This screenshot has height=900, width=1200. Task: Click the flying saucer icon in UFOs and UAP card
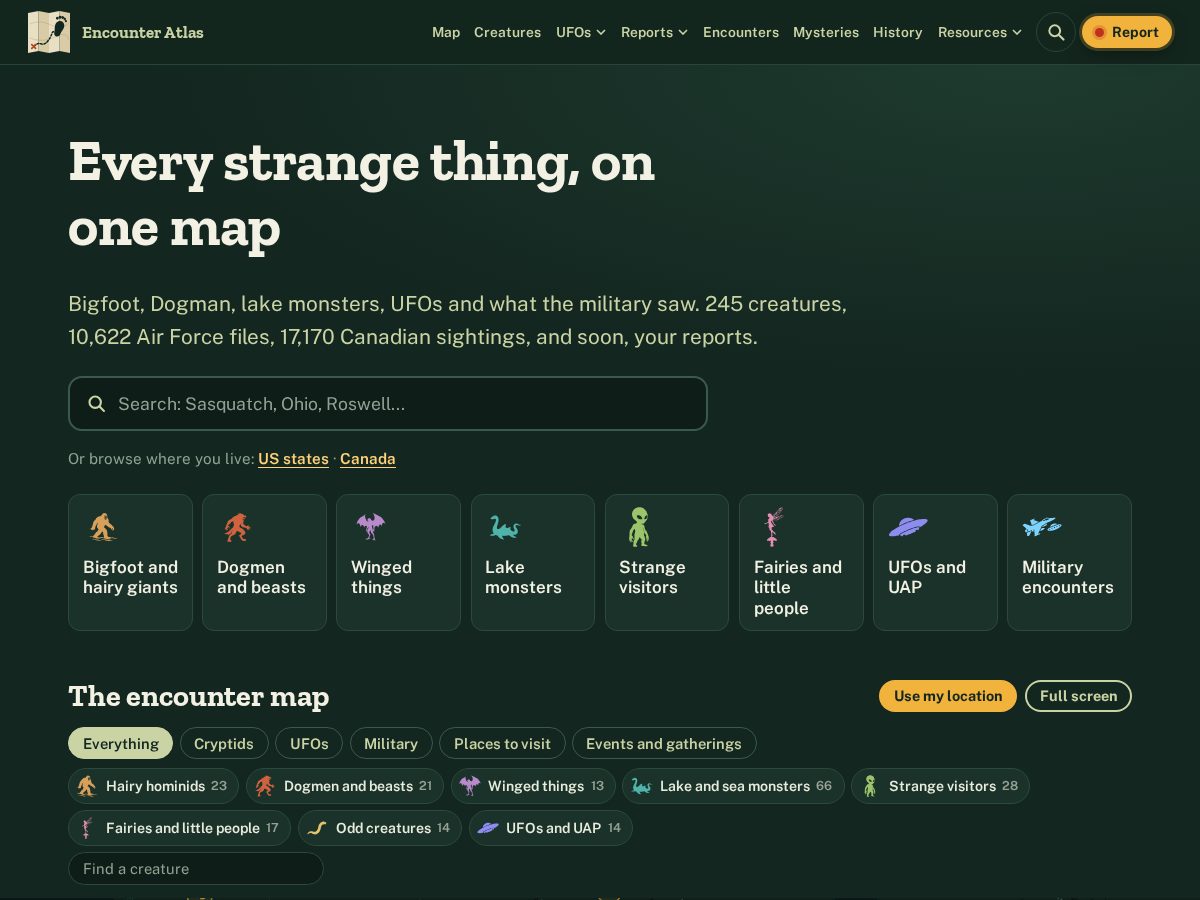pos(908,526)
